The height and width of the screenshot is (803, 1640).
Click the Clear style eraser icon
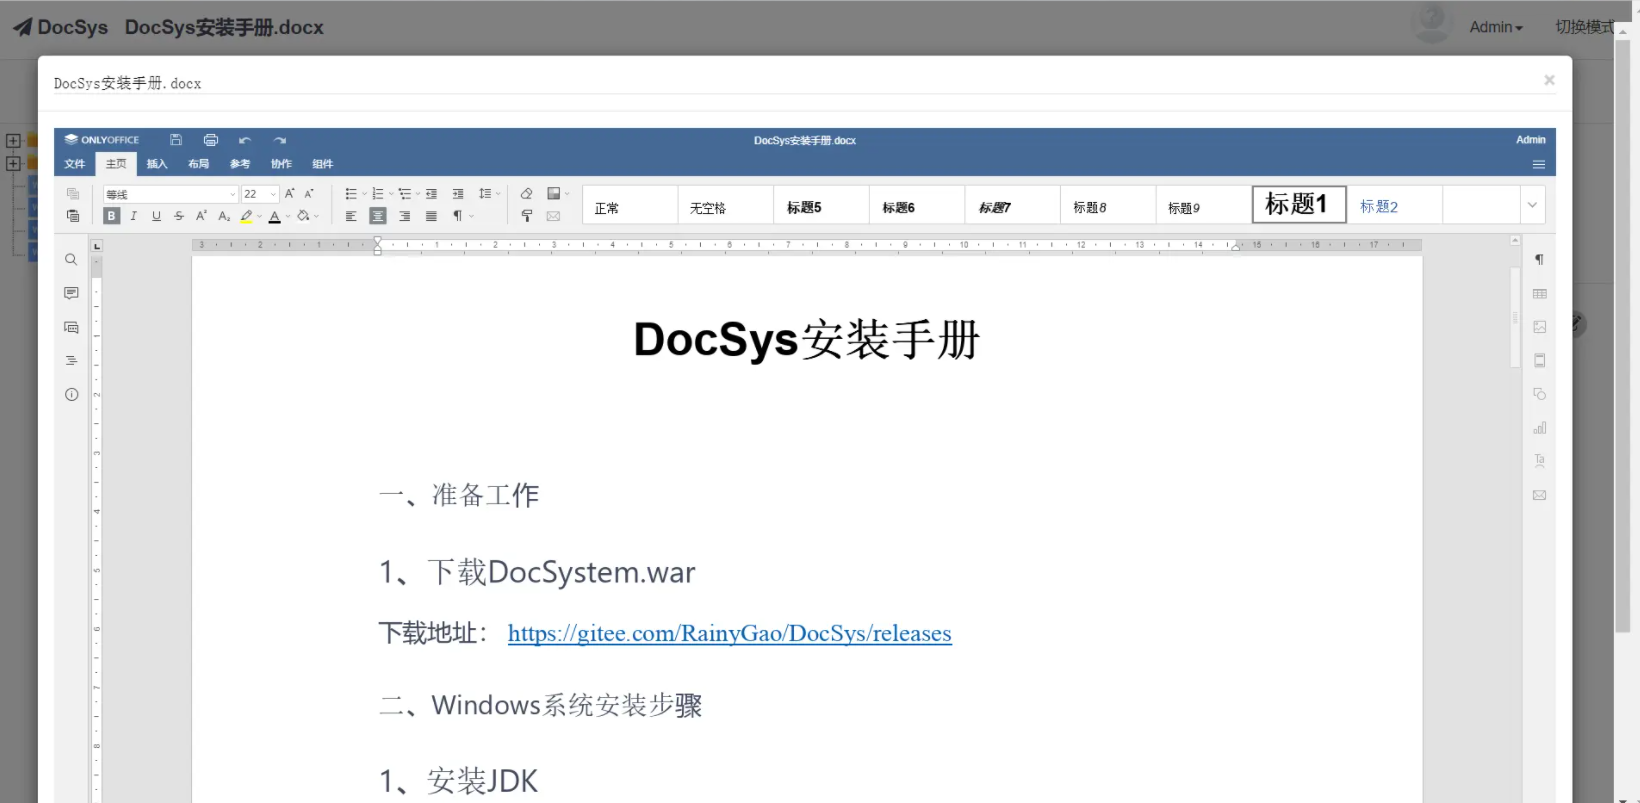526,194
